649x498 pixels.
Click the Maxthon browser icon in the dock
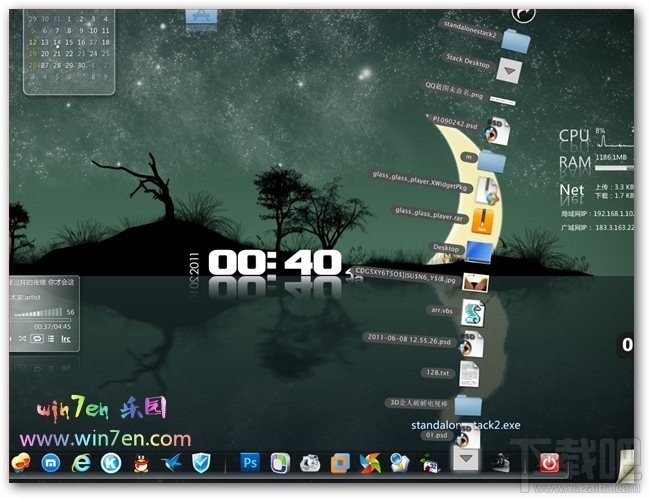pos(51,462)
